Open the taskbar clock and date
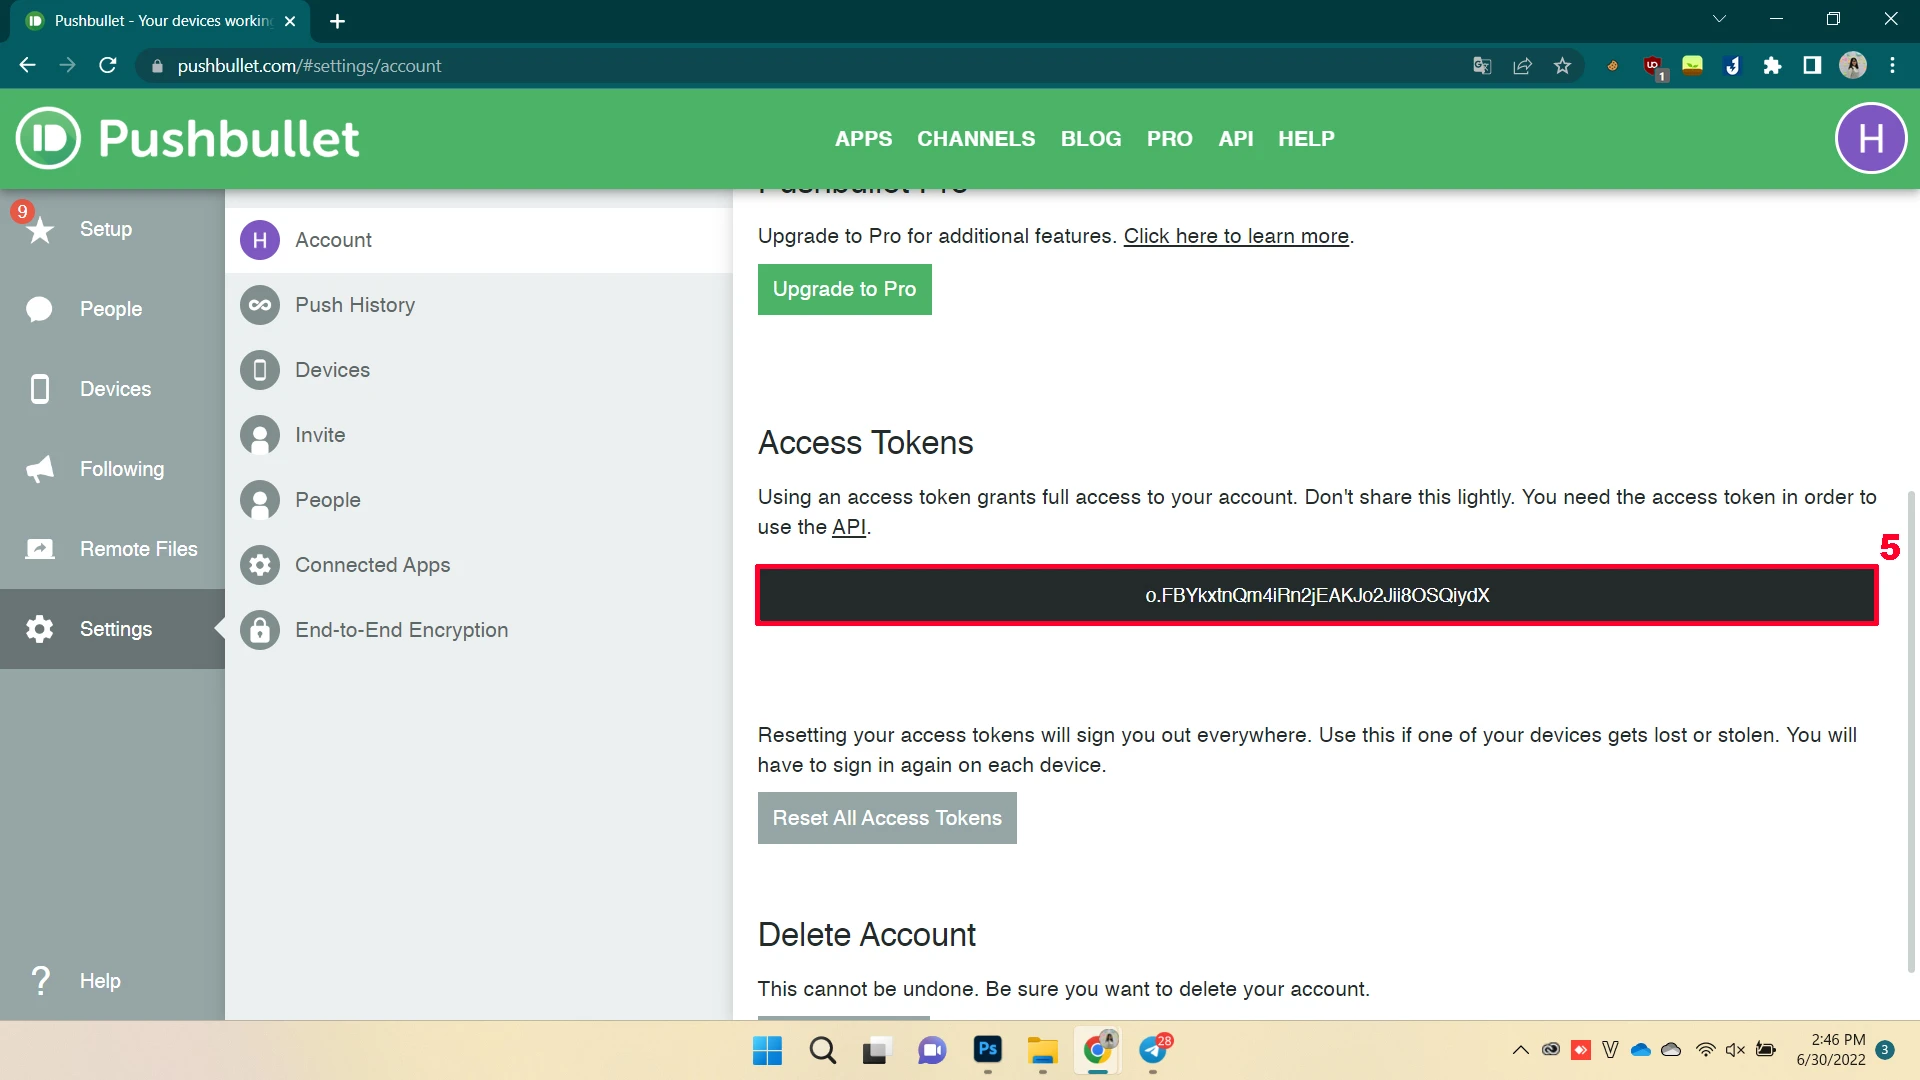Viewport: 1920px width, 1080px height. [x=1830, y=1050]
